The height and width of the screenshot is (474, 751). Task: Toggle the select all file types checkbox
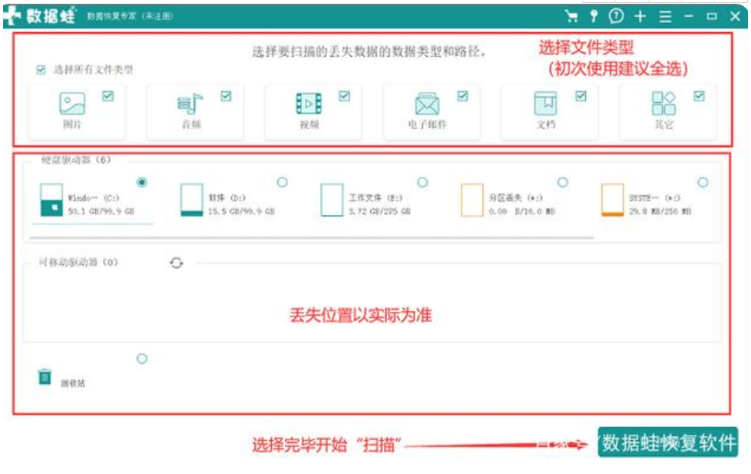(41, 70)
